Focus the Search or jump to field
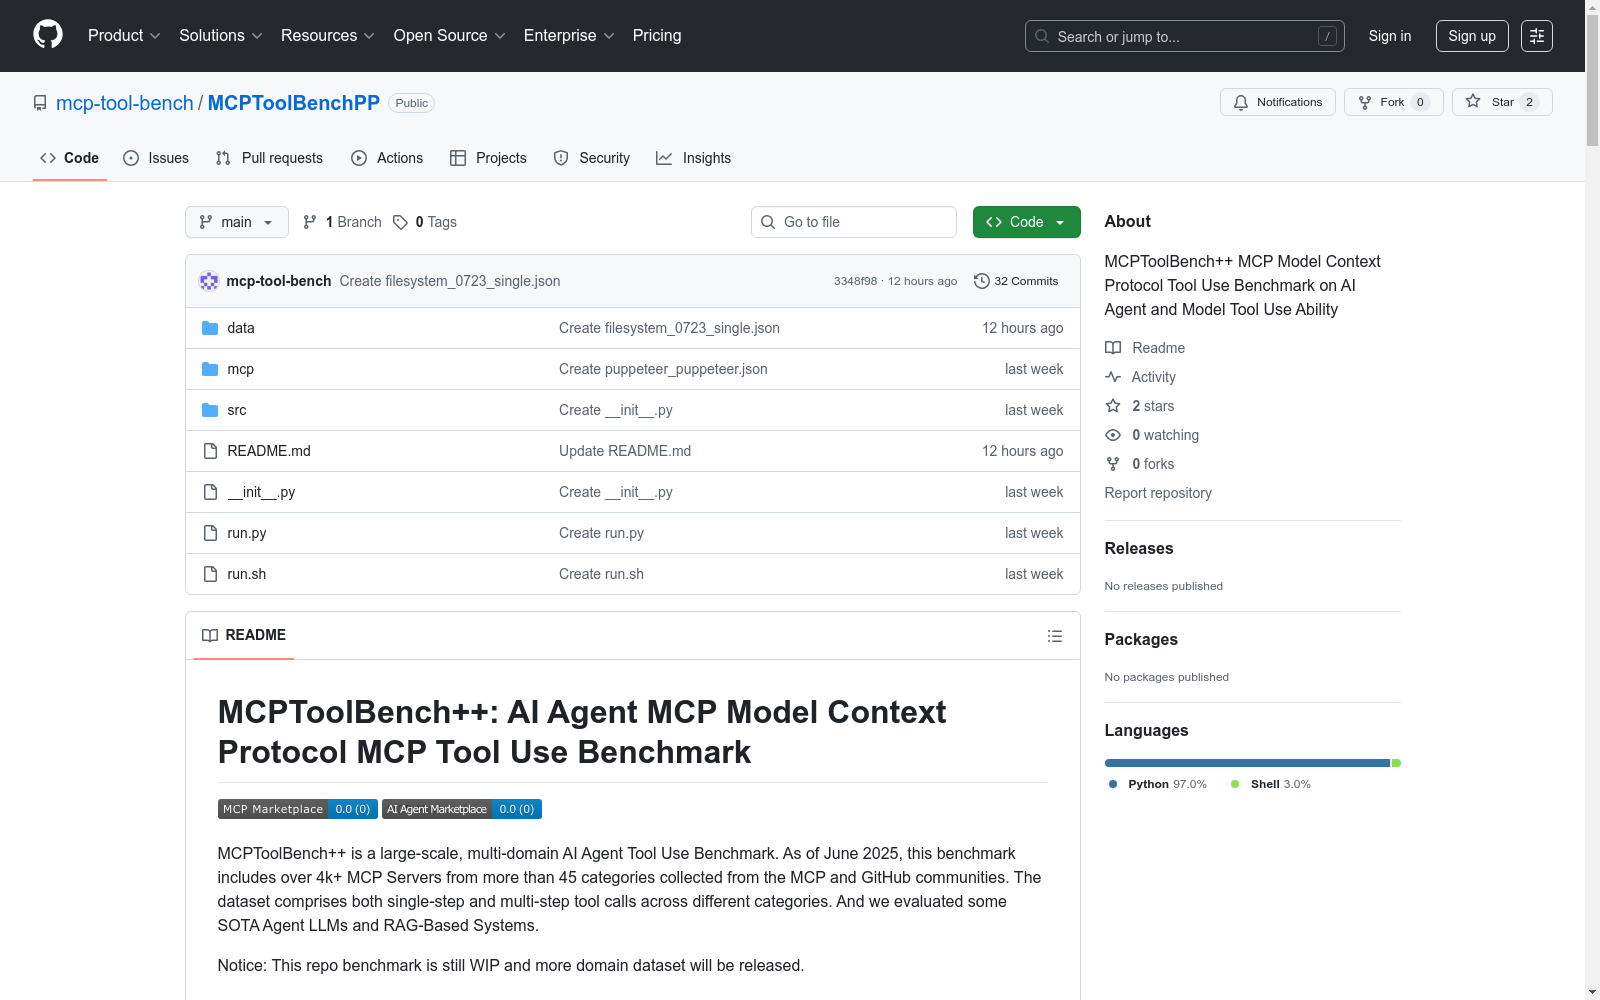 [x=1184, y=36]
